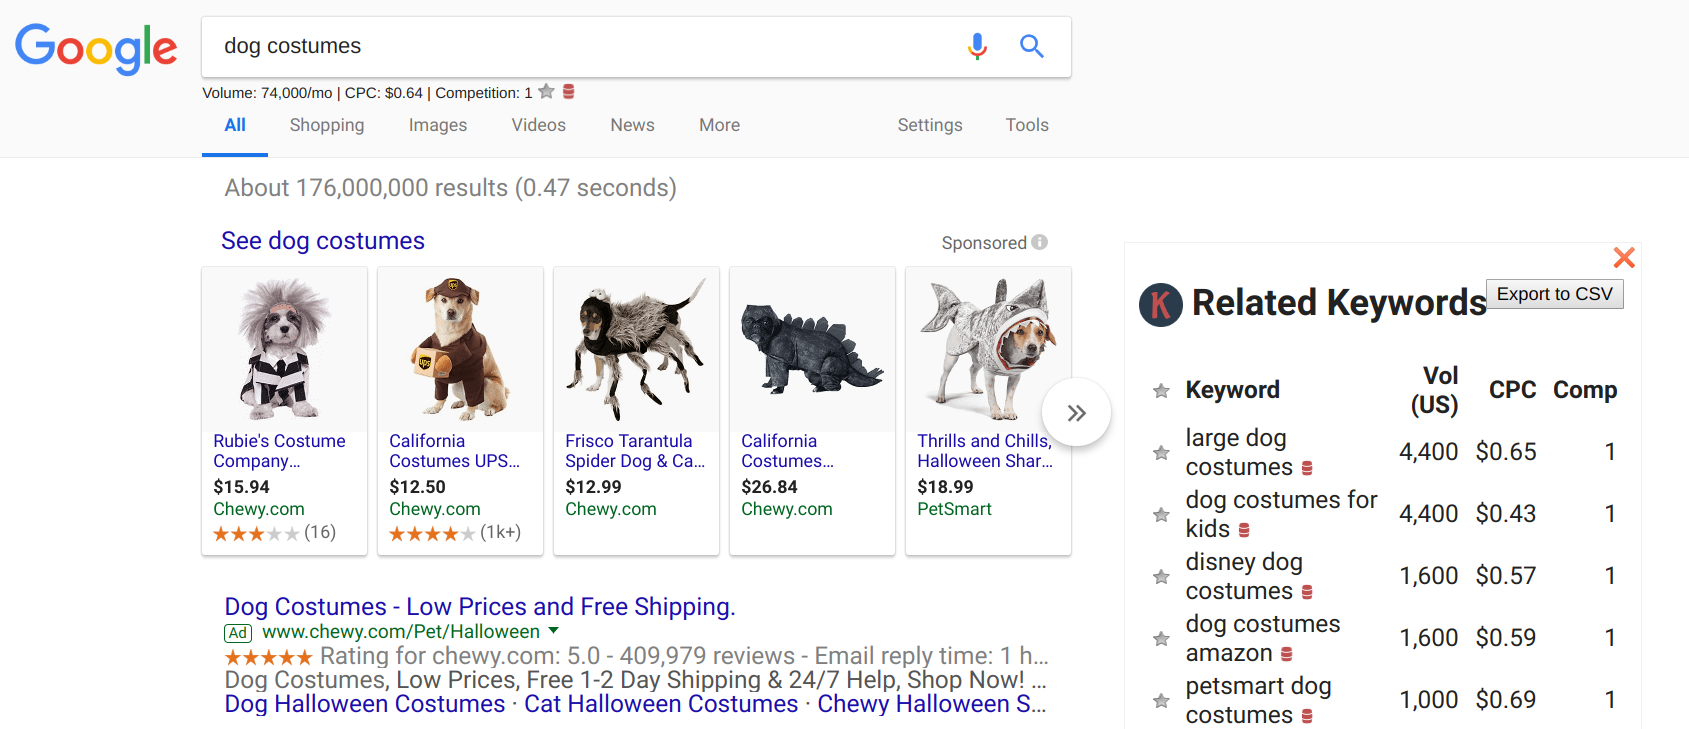This screenshot has height=729, width=1689.
Task: Star the dog costumes for kids keyword
Action: pyautogui.click(x=1161, y=515)
